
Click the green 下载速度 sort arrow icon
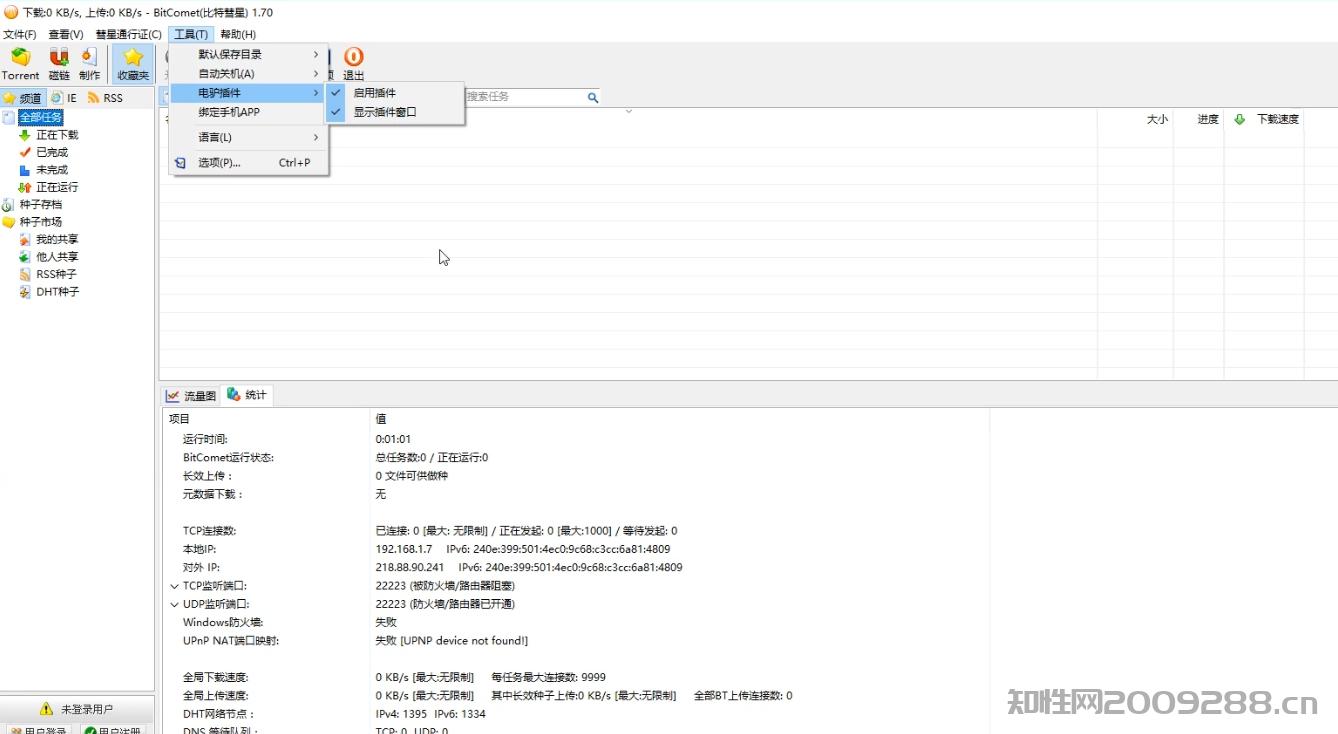click(1239, 119)
